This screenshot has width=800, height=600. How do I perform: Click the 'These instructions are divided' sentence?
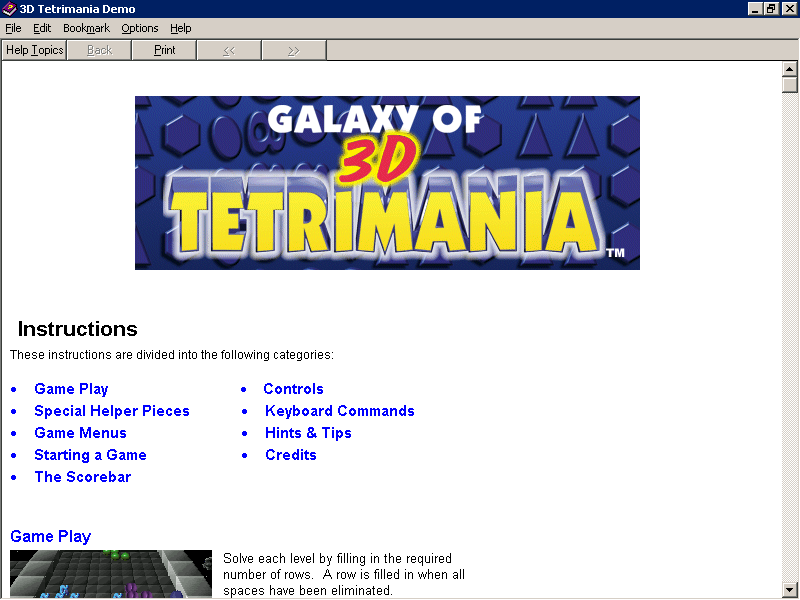172,355
